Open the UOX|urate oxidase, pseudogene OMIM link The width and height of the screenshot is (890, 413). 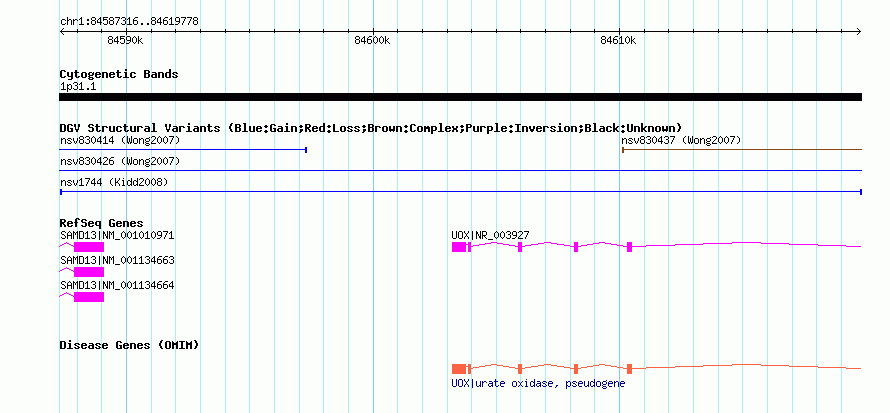(538, 384)
